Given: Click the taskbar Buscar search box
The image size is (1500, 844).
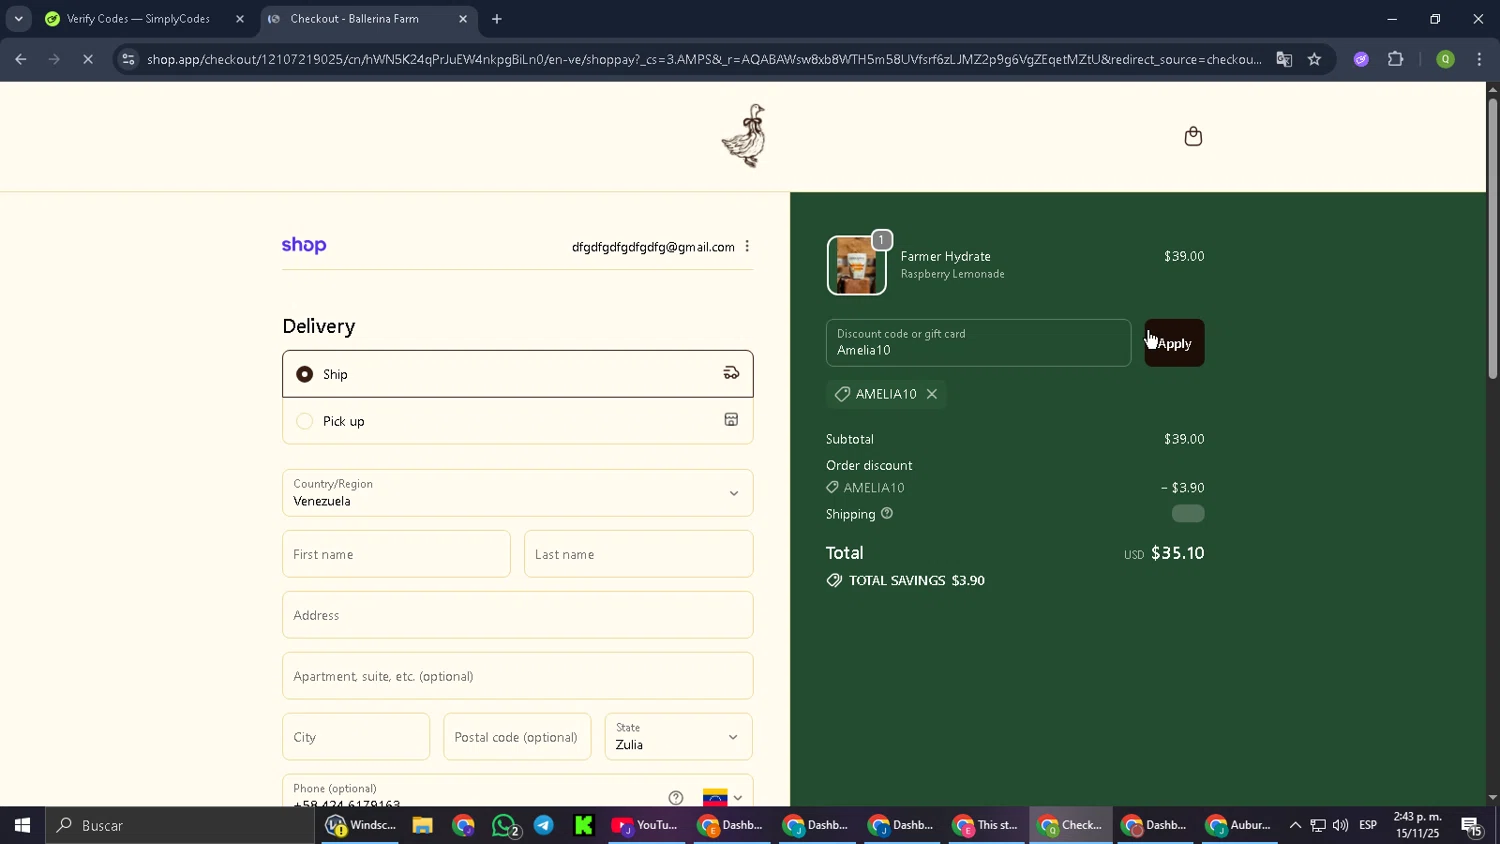Looking at the screenshot, I should click(x=180, y=825).
